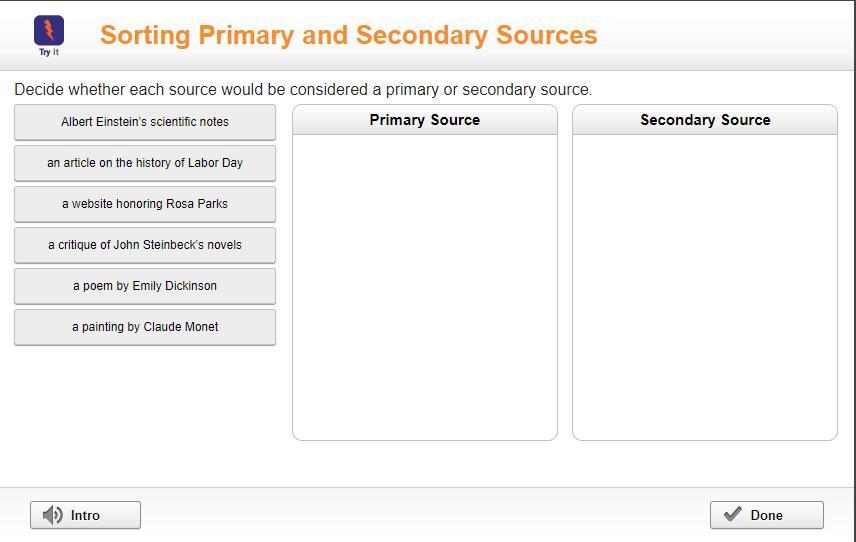Play the Intro audio

[85, 515]
